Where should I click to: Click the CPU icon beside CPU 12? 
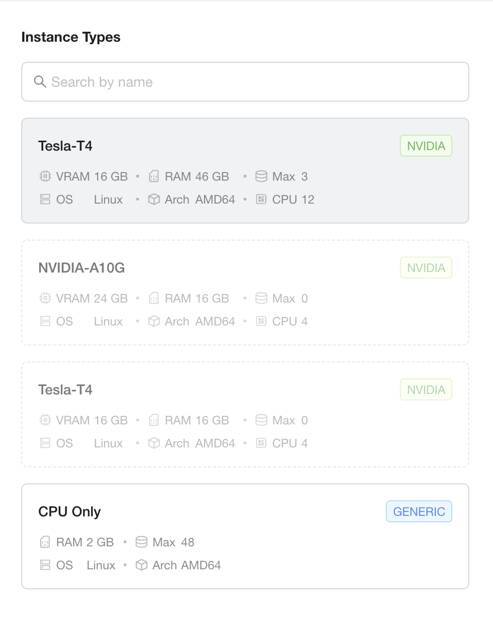pos(261,199)
